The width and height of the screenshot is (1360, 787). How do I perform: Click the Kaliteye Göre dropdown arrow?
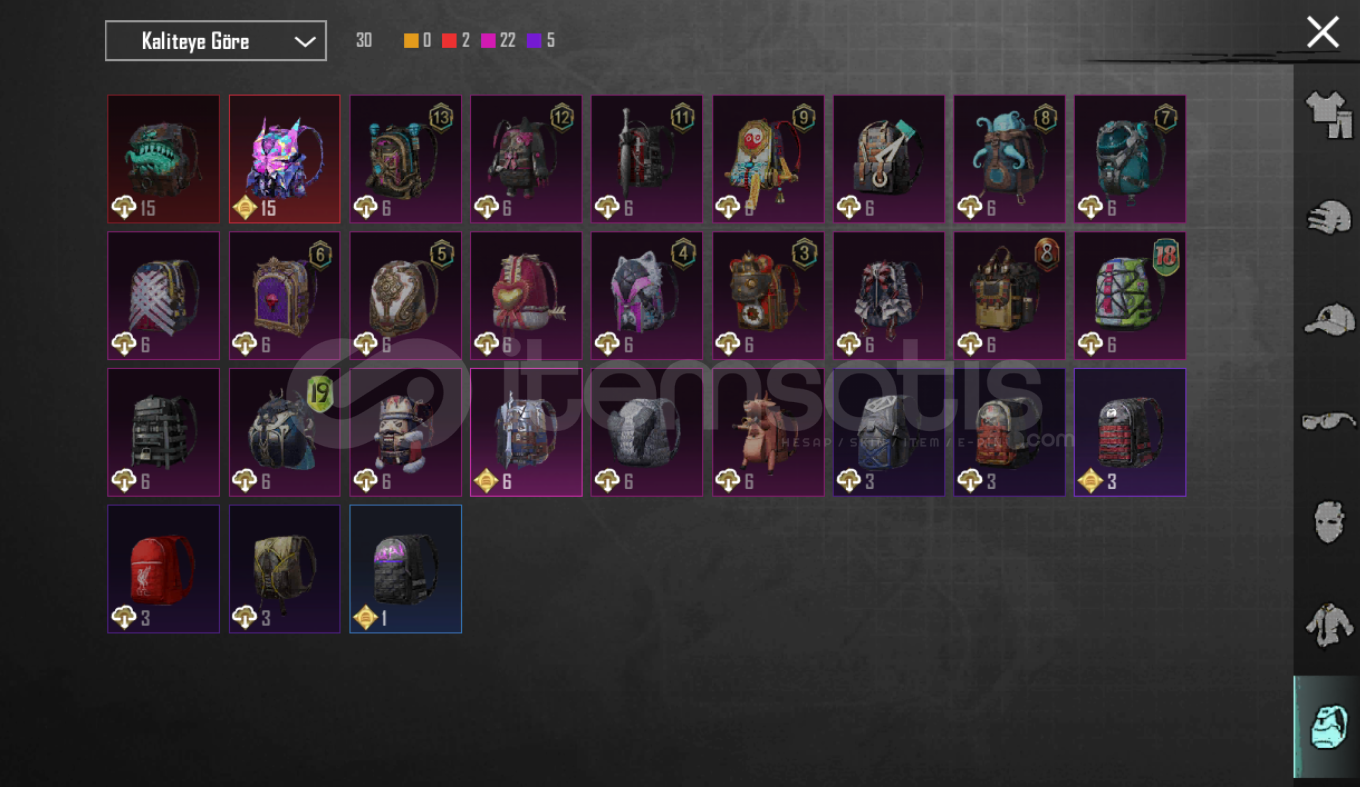click(305, 42)
